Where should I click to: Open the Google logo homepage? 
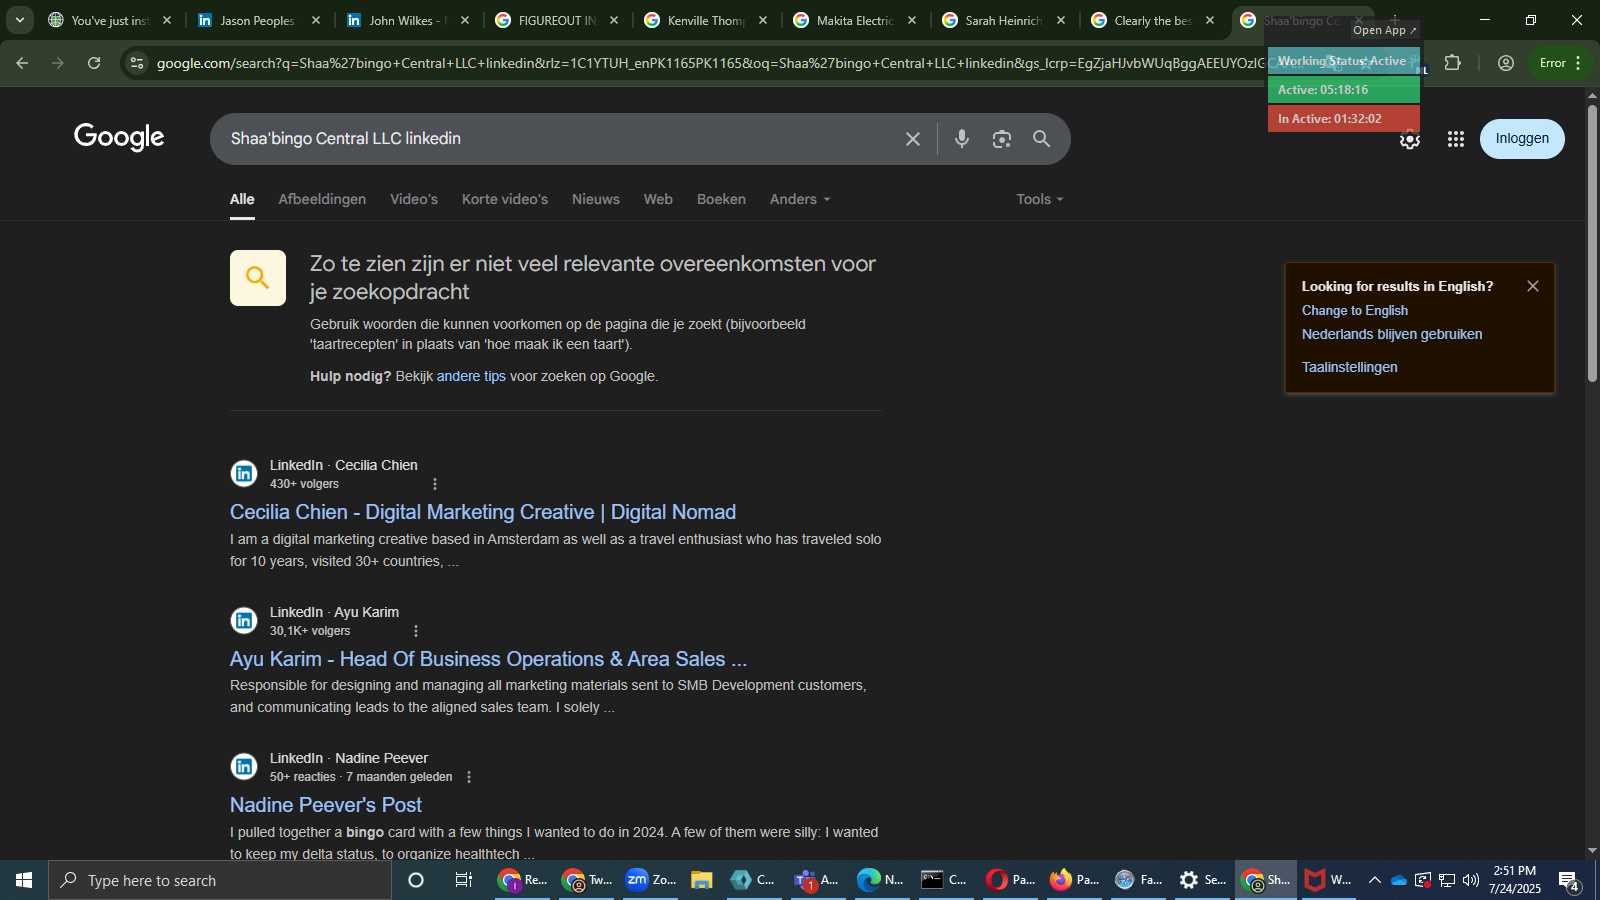pyautogui.click(x=119, y=138)
